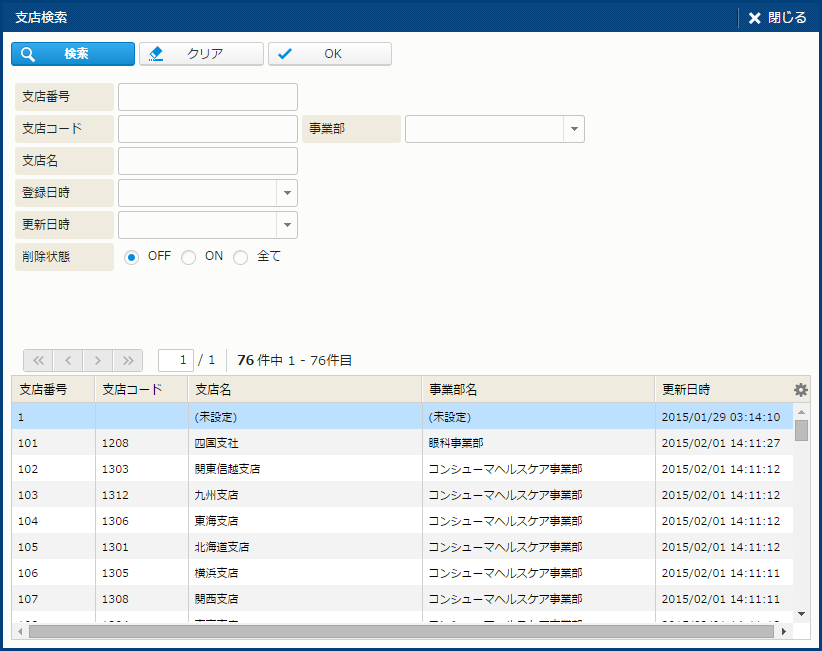Image resolution: width=822 pixels, height=651 pixels.
Task: Close the dialog with 閉じる
Action: pyautogui.click(x=777, y=18)
